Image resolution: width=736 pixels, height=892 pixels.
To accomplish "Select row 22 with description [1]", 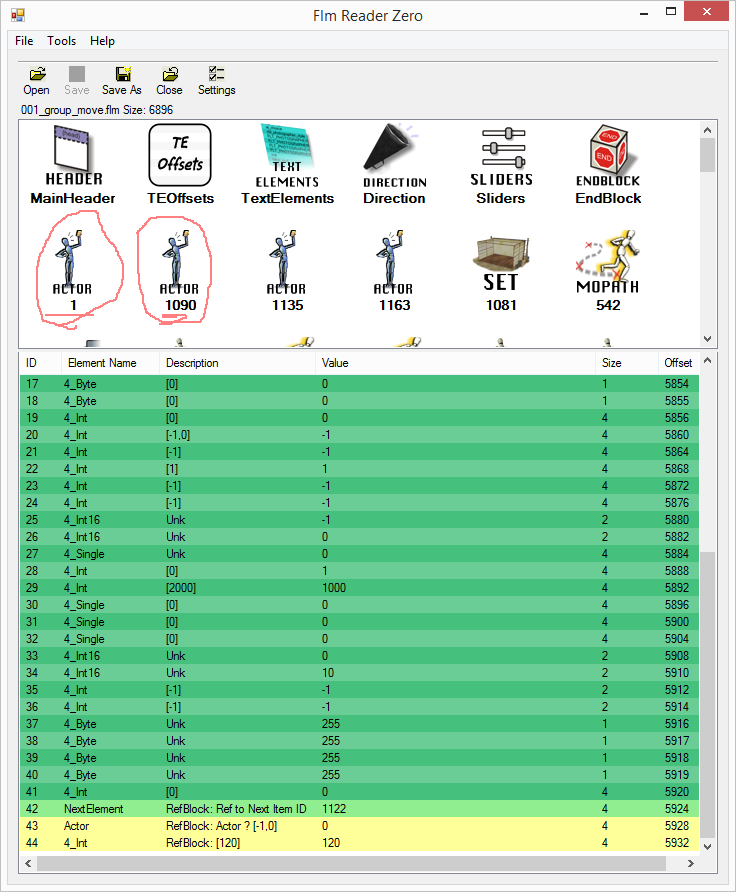I will tap(359, 469).
